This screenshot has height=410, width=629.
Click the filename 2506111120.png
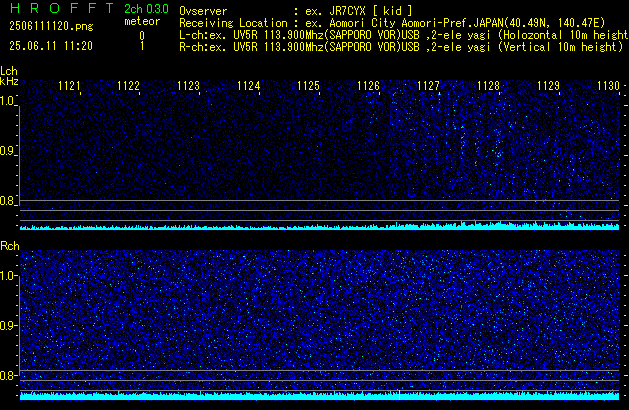point(51,26)
